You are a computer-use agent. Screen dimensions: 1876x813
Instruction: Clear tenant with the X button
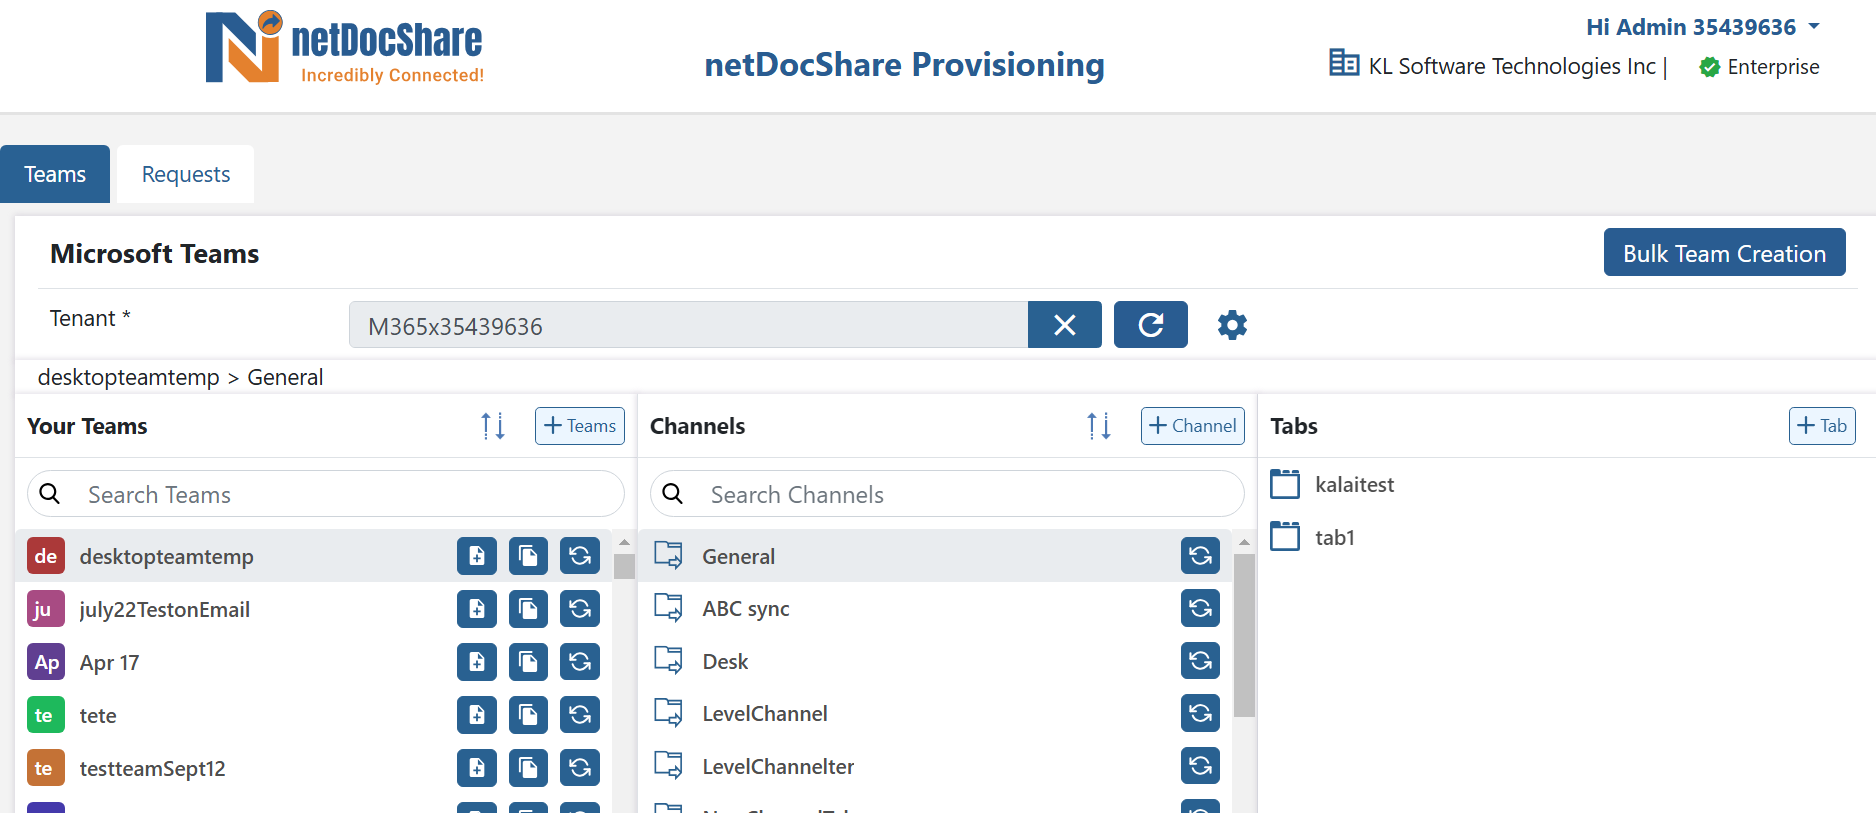point(1064,325)
